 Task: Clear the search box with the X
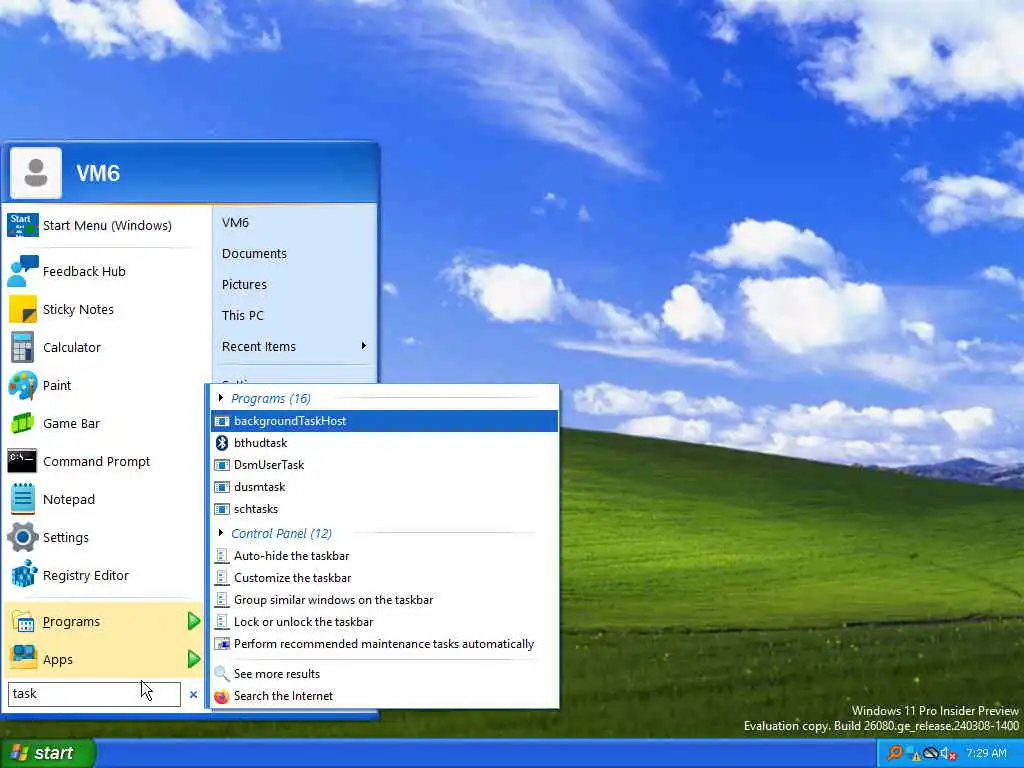tap(193, 694)
